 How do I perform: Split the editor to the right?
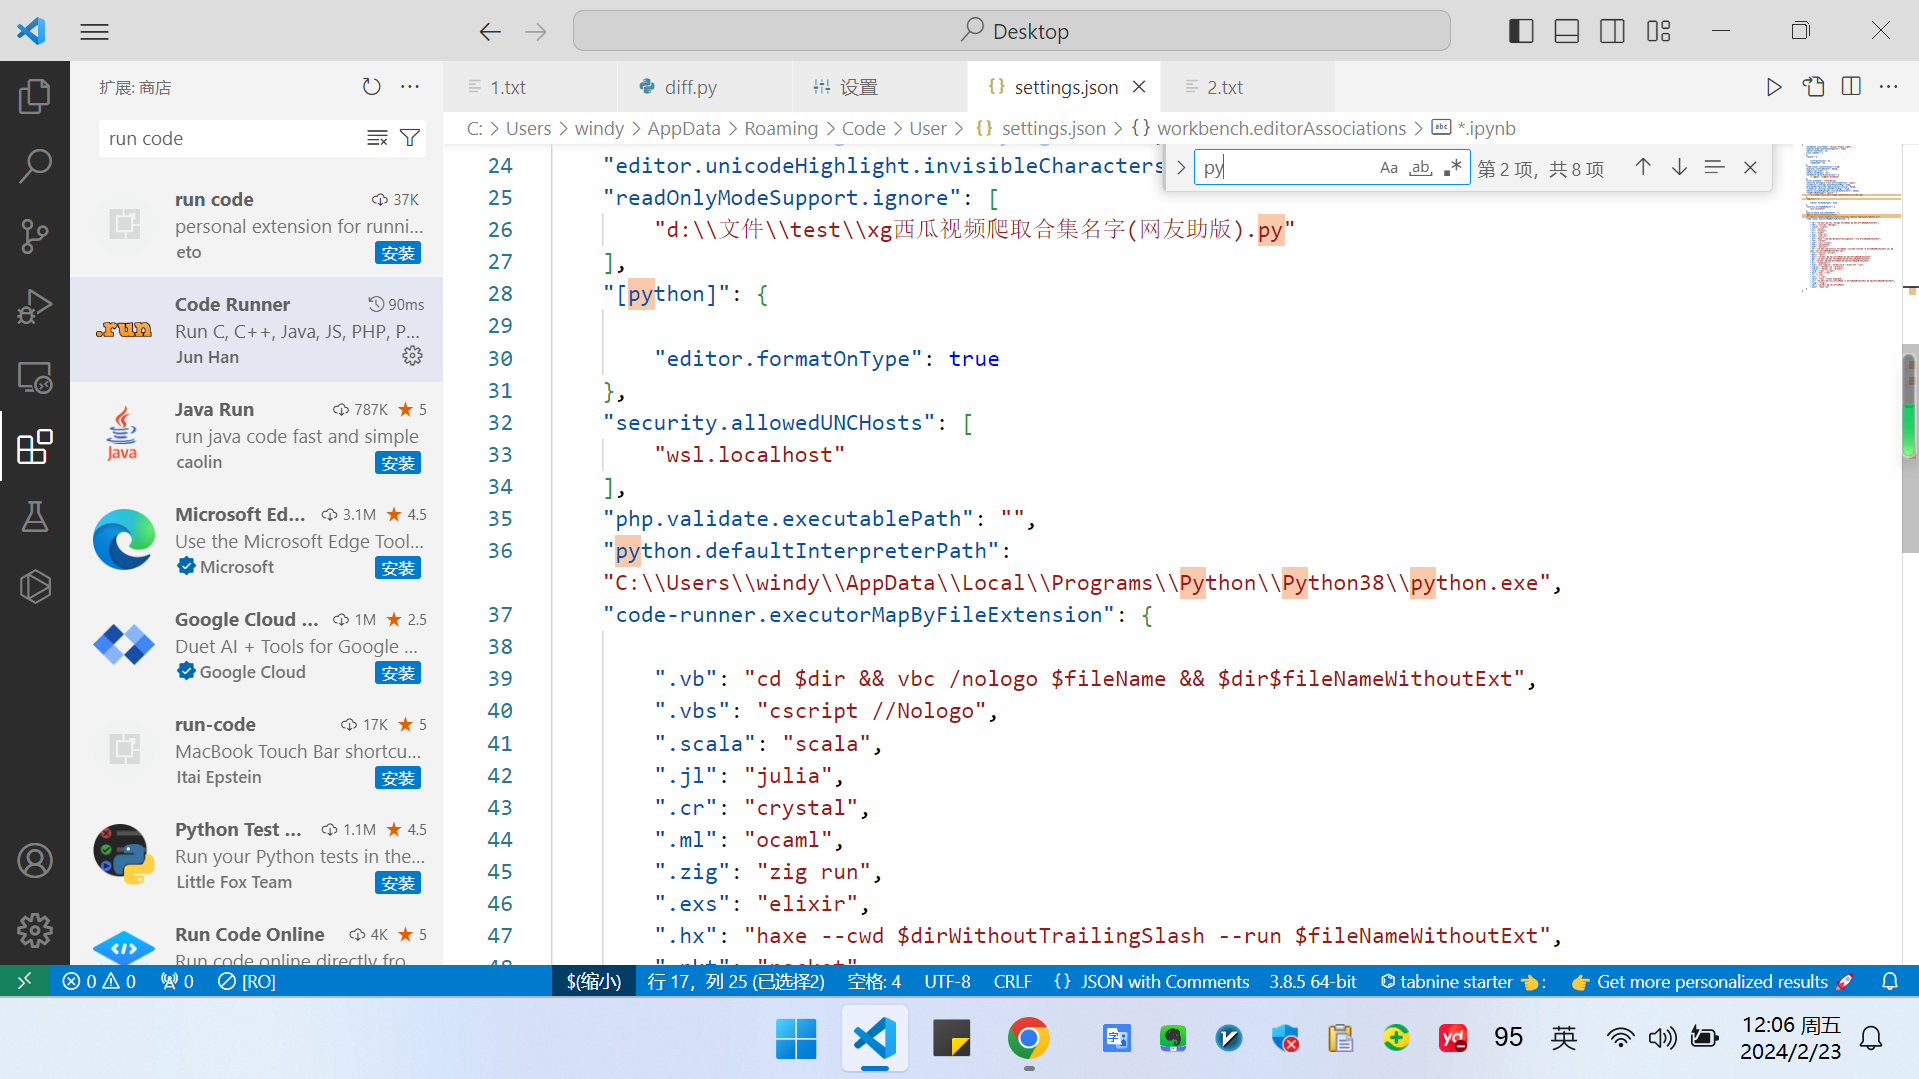1851,87
